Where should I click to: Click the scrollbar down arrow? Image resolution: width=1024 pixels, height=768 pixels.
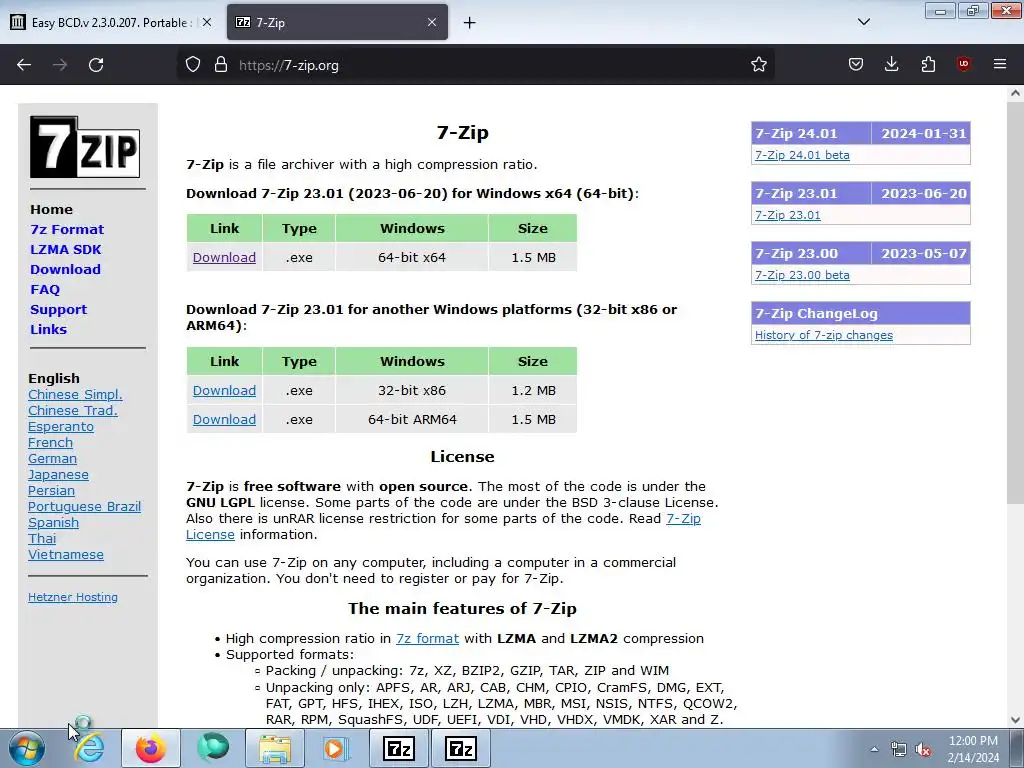(1015, 720)
